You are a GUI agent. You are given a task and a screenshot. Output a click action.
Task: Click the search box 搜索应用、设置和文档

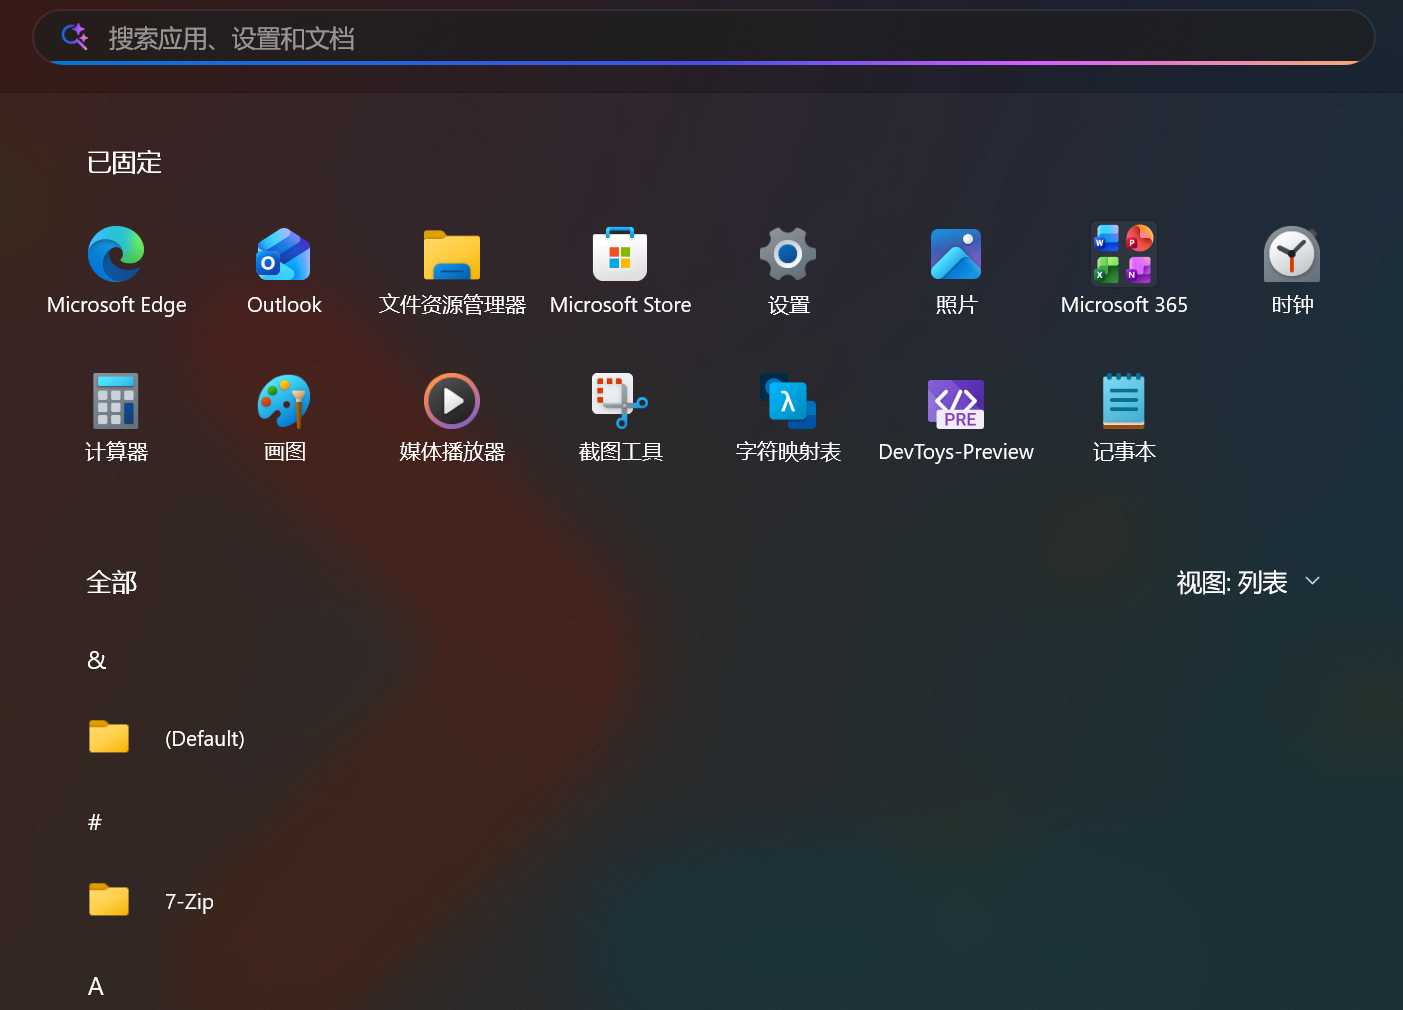704,38
